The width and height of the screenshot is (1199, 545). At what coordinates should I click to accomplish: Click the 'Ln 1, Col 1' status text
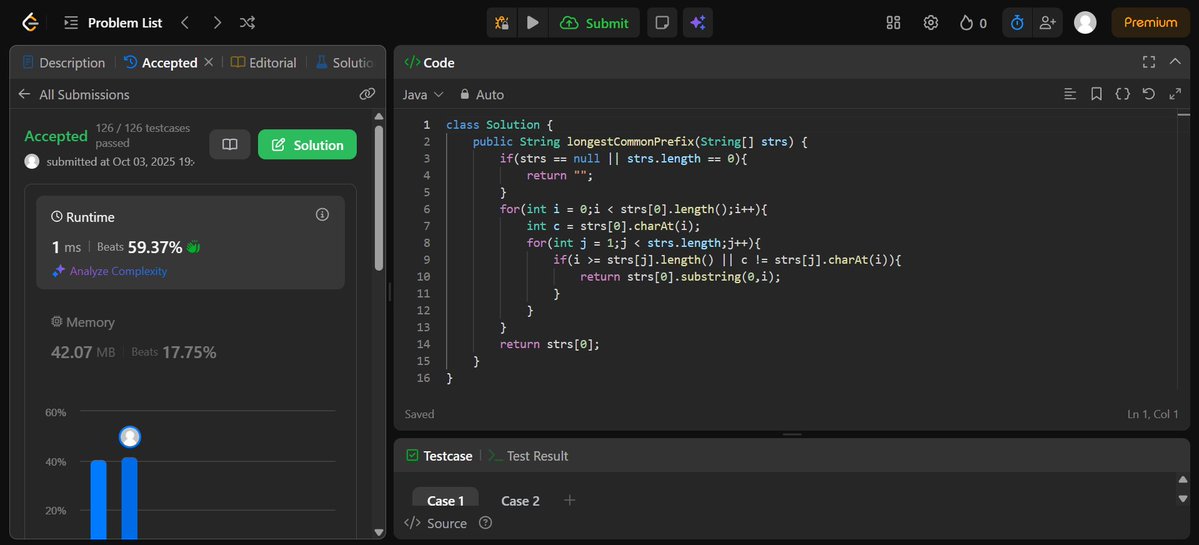(x=1152, y=414)
